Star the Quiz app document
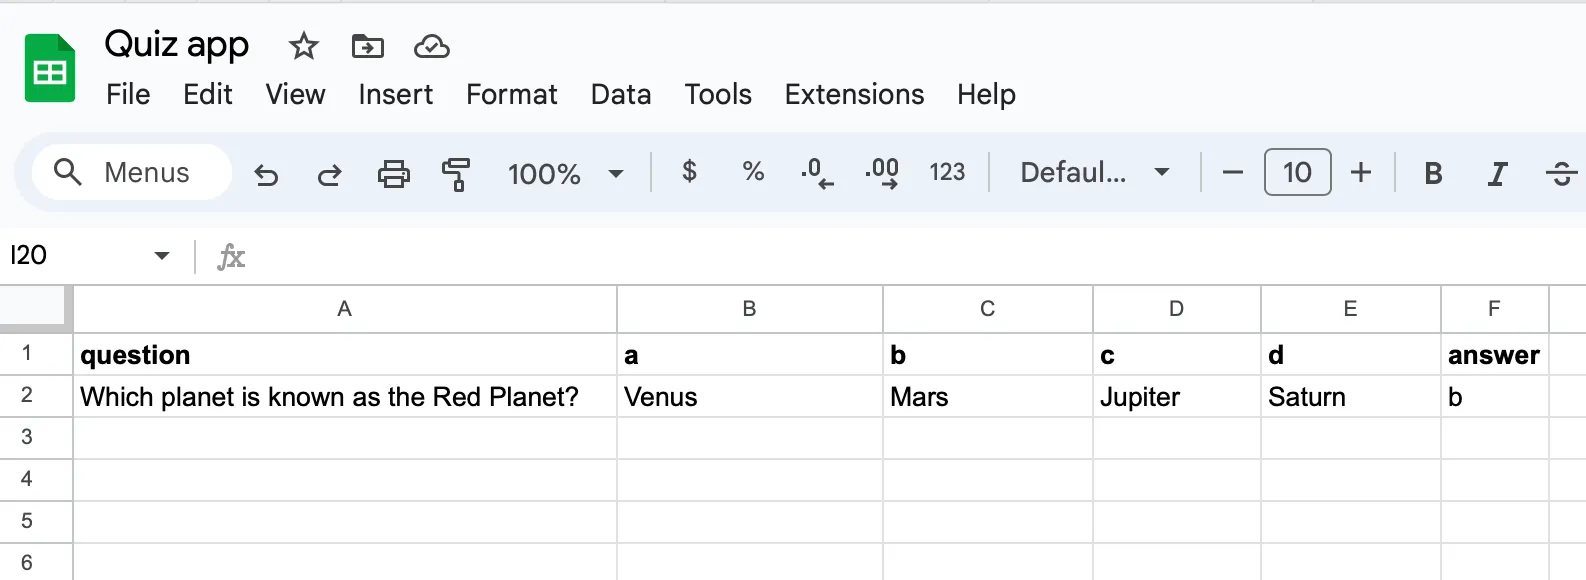Image resolution: width=1586 pixels, height=580 pixels. pos(303,46)
